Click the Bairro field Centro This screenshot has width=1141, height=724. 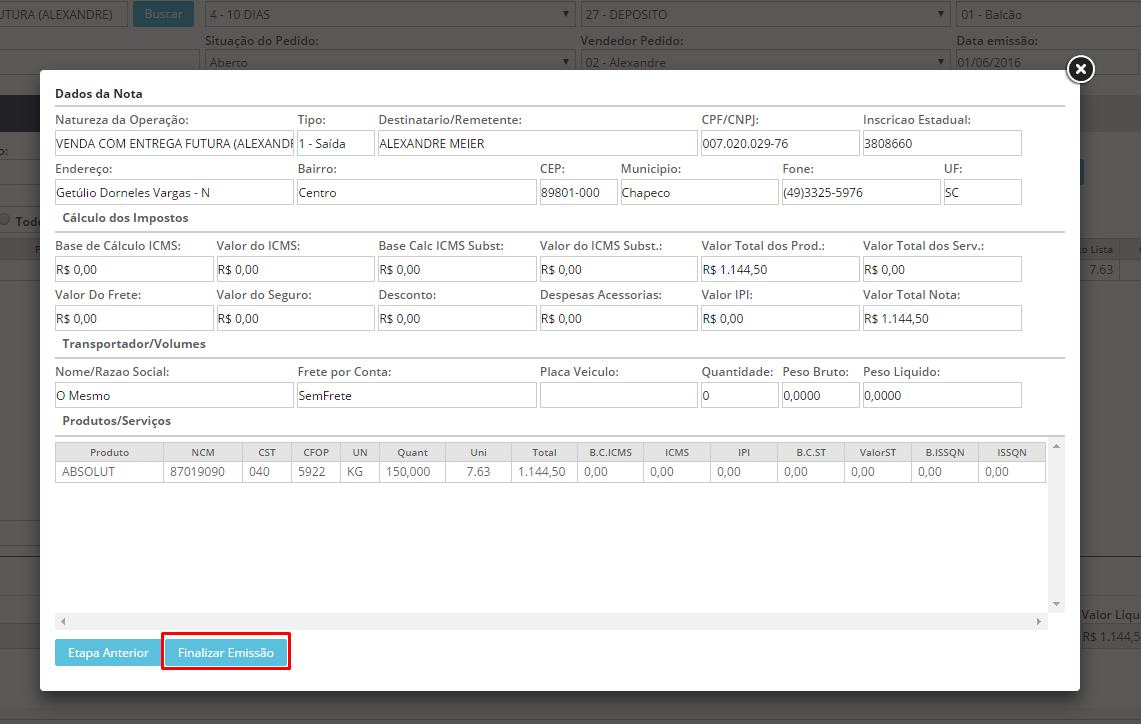click(x=416, y=192)
